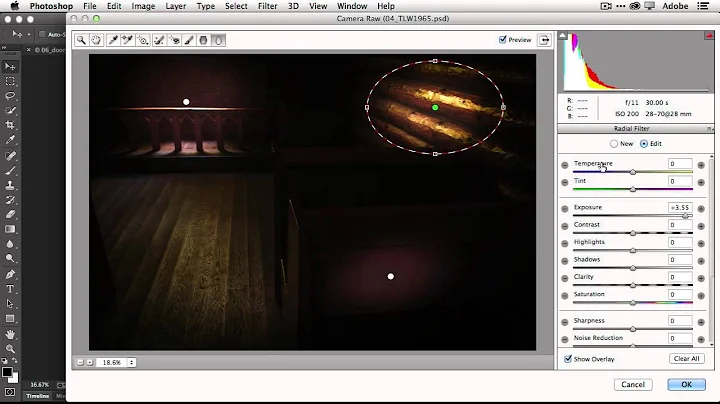Open the Move tool preset picker arrow
The height and width of the screenshot is (404, 720).
pos(29,34)
